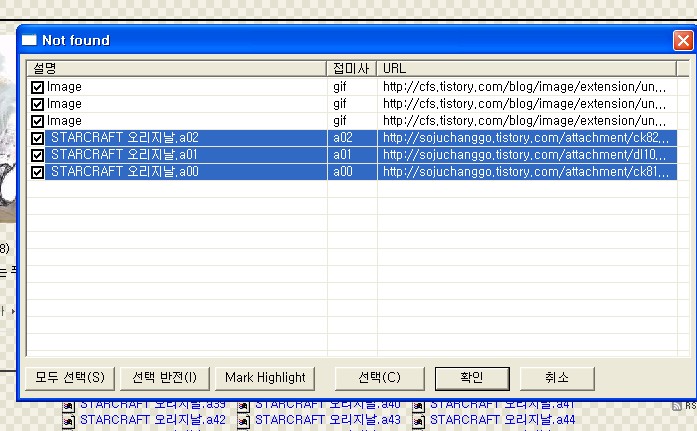Click the second cfs.tistory.com URL cell
Viewport: 697px width, 431px height.
527,104
